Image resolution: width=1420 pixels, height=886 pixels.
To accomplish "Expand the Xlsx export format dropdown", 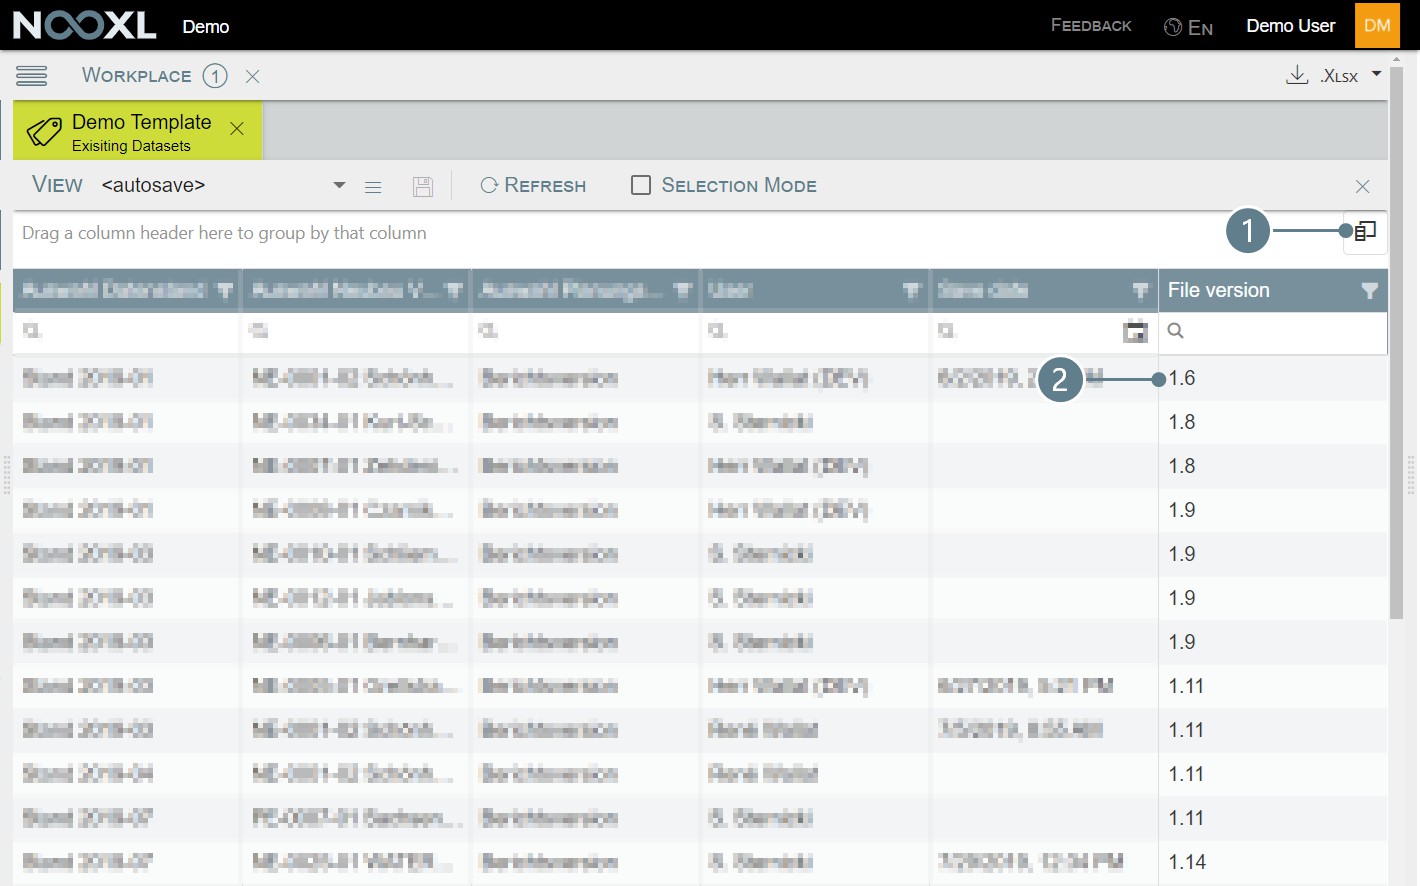I will (x=1376, y=74).
